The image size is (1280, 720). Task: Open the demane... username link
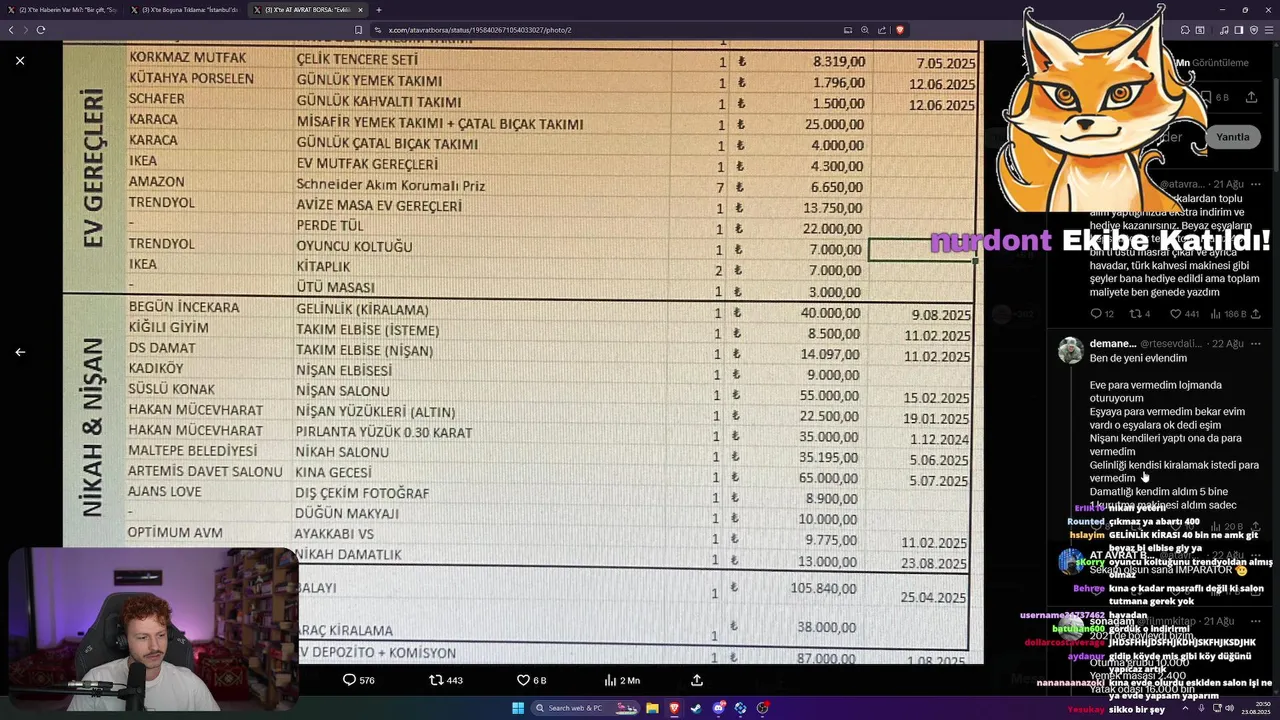coord(1113,344)
